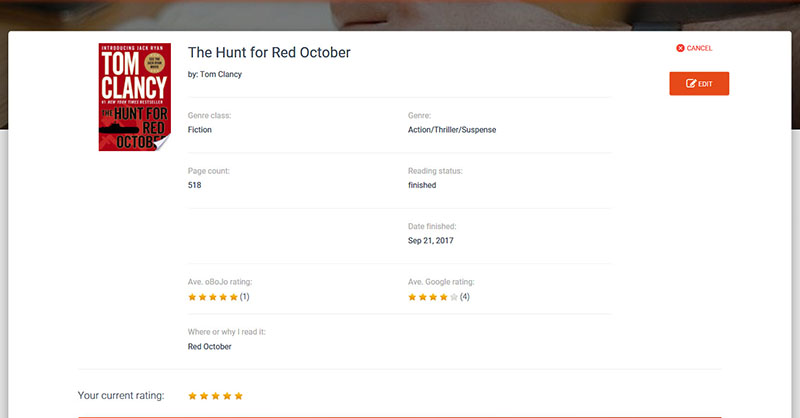The height and width of the screenshot is (418, 800).
Task: Set your current rating to one star
Action: pos(192,396)
